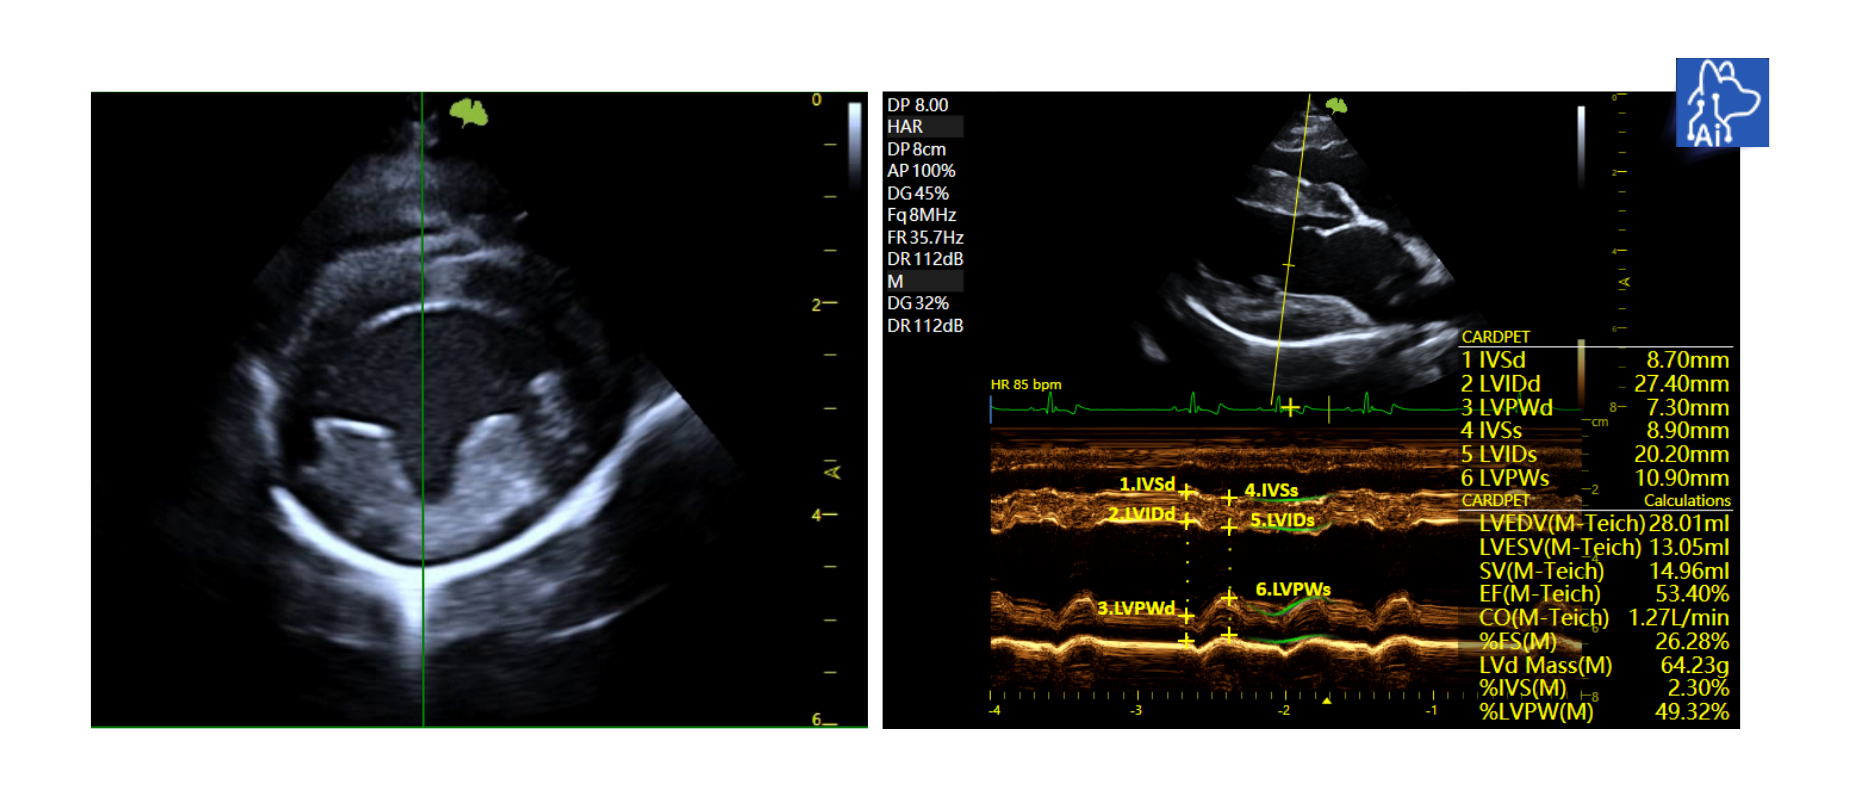Click the 3.LVPWd caliper cross marker

[1186, 615]
